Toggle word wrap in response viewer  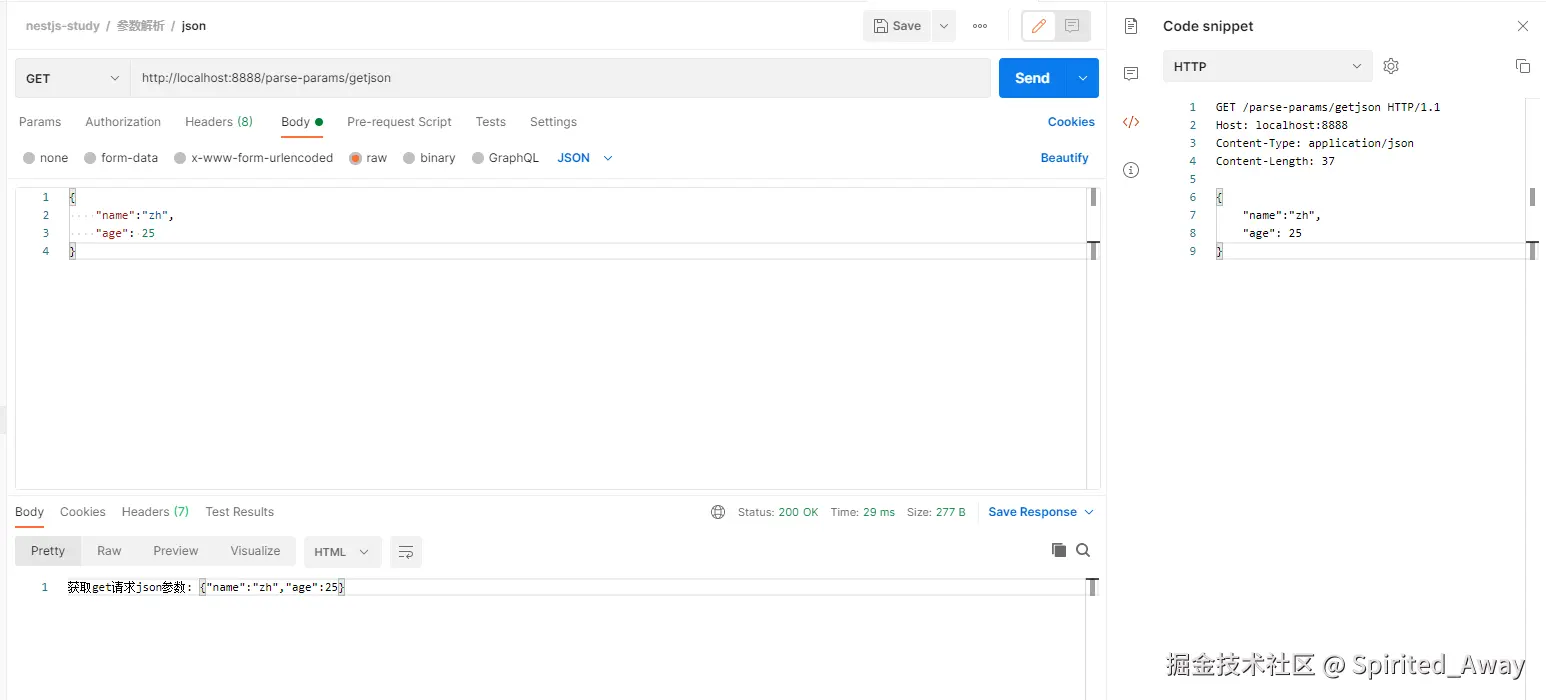(406, 552)
